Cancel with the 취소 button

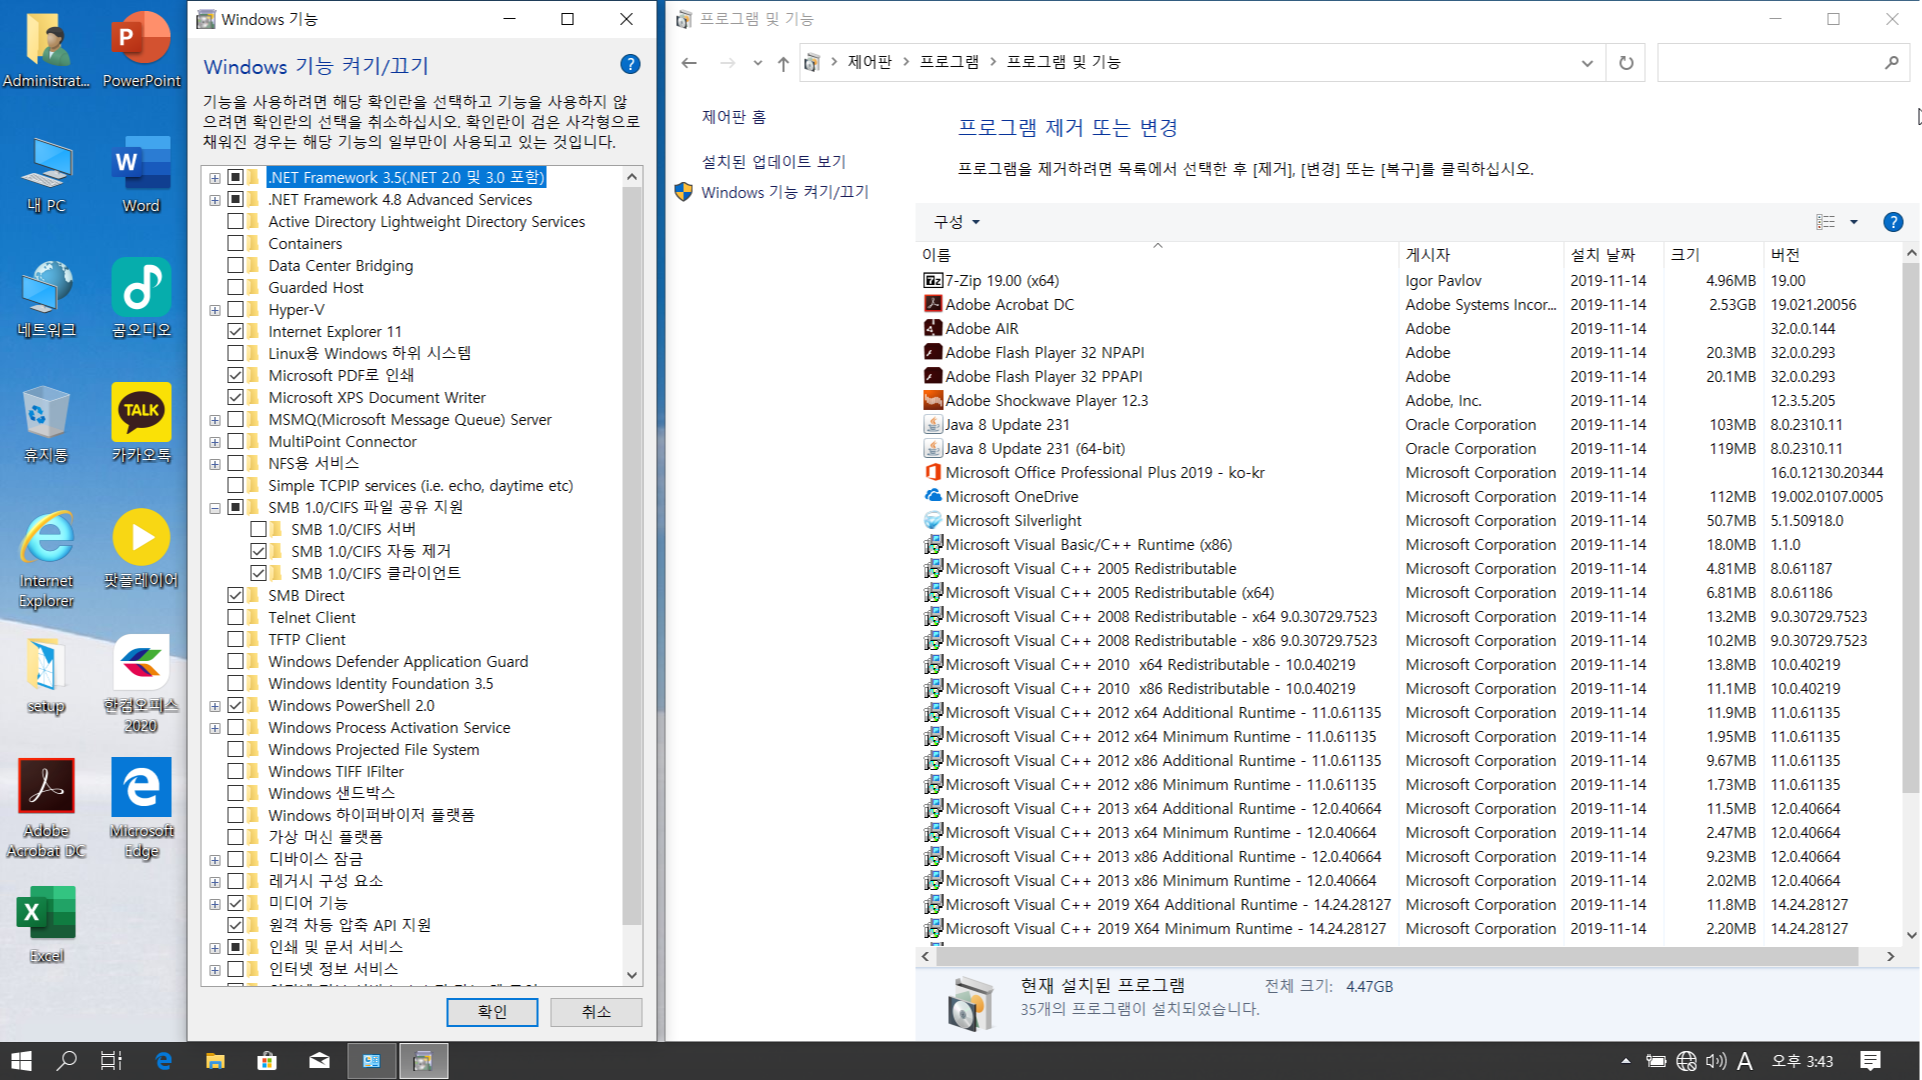(x=596, y=1012)
